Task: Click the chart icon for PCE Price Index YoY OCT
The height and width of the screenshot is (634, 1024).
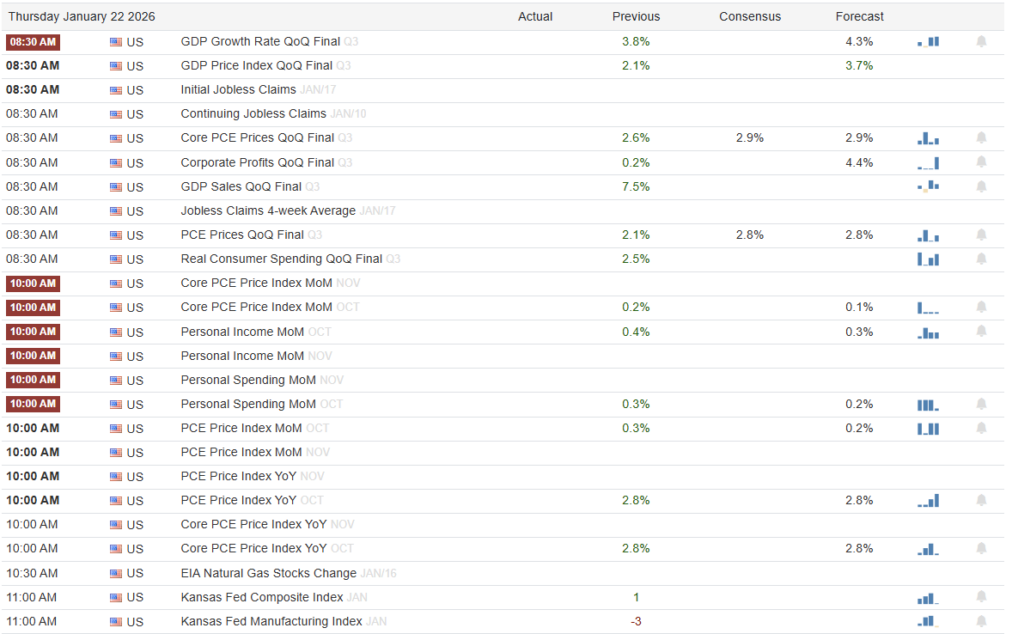Action: 928,500
